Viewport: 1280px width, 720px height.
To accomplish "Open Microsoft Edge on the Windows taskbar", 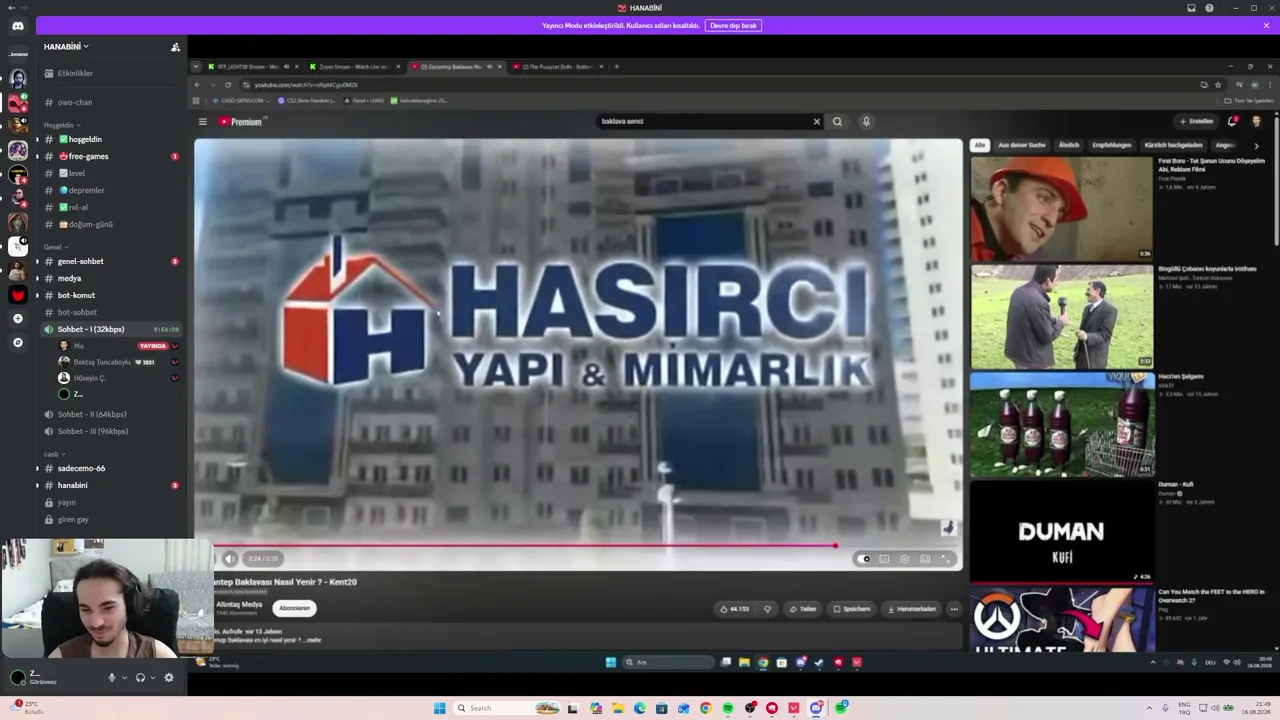I will coord(640,708).
